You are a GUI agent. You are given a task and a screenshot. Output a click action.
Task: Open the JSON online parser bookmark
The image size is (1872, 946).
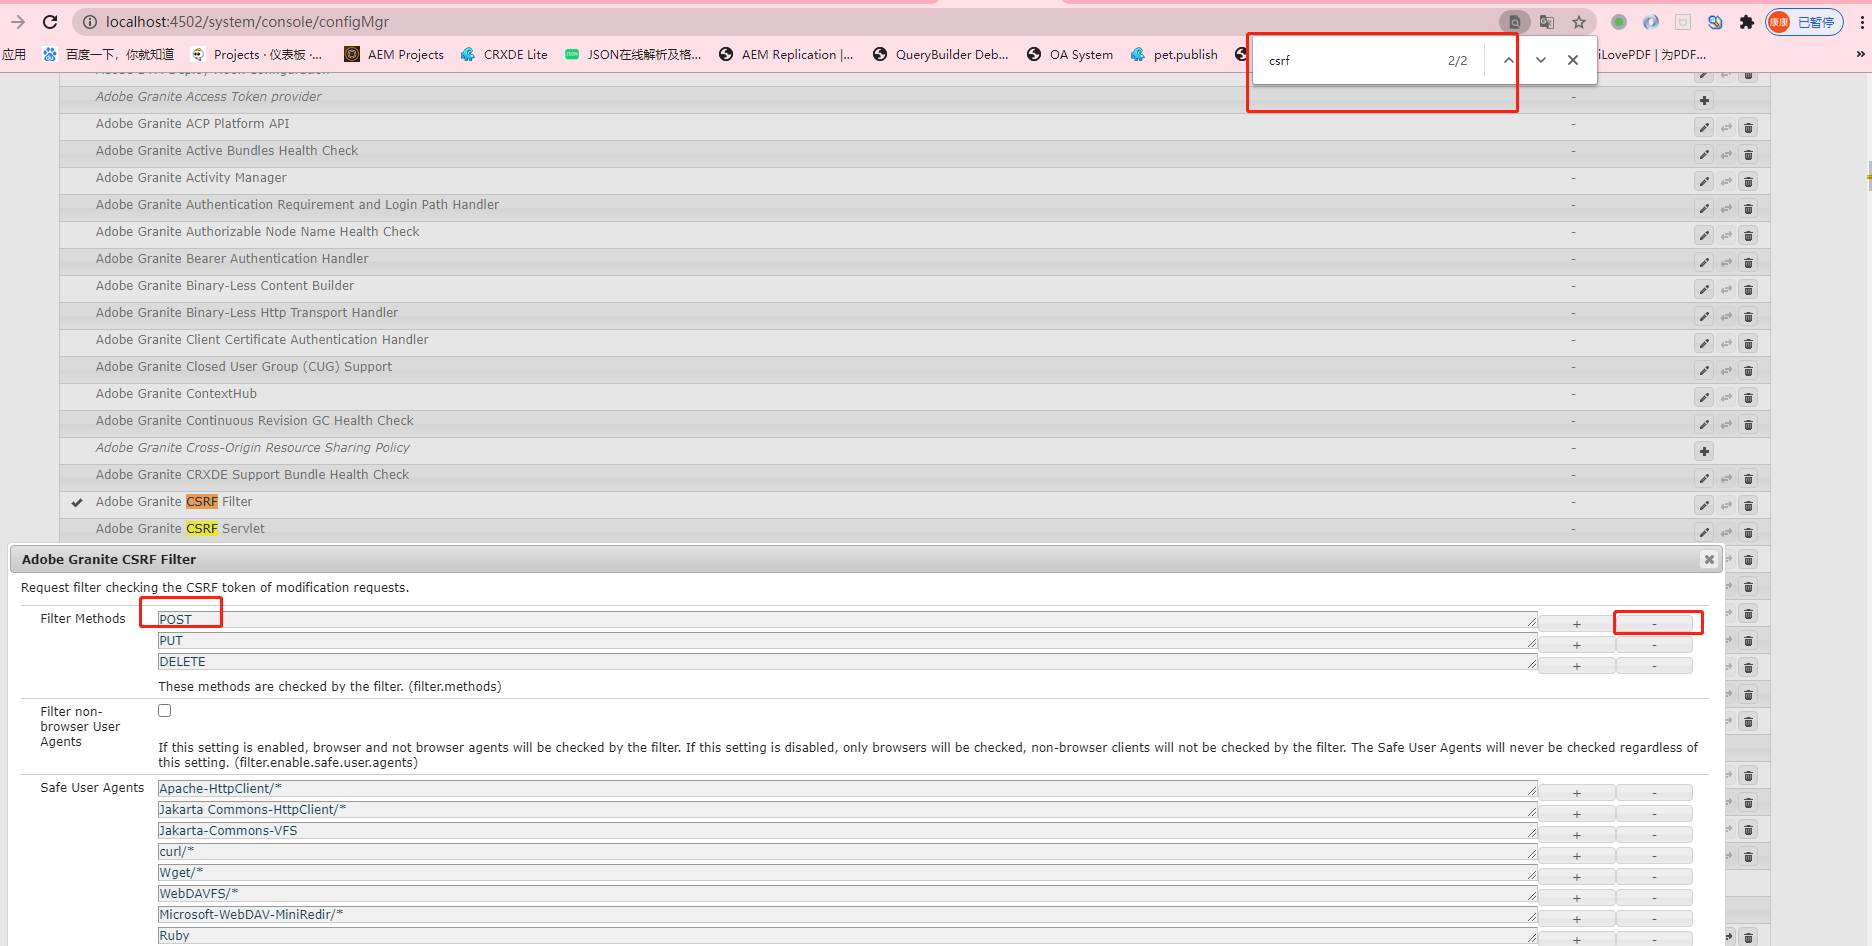(633, 54)
